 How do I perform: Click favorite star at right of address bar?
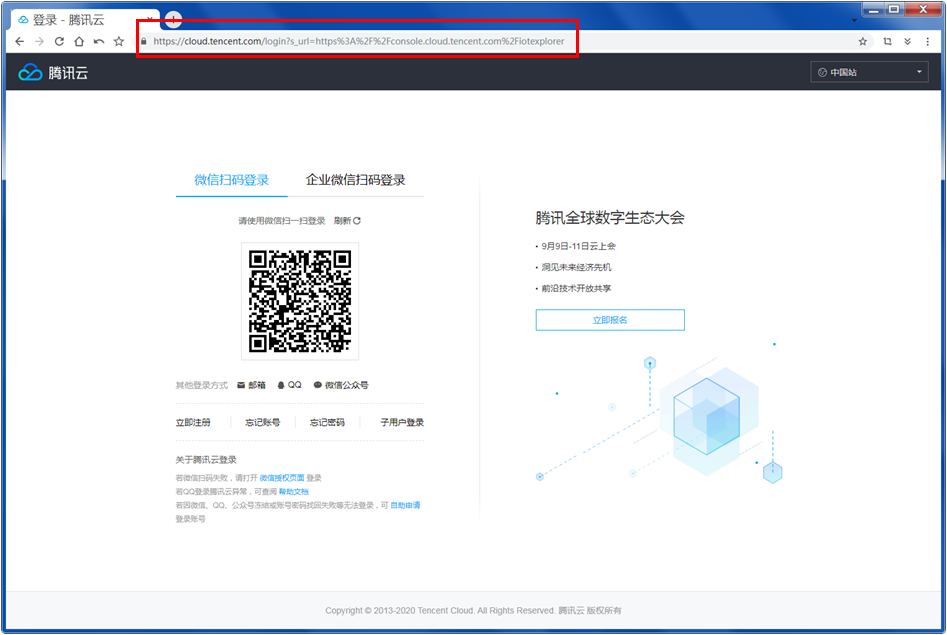[x=862, y=41]
